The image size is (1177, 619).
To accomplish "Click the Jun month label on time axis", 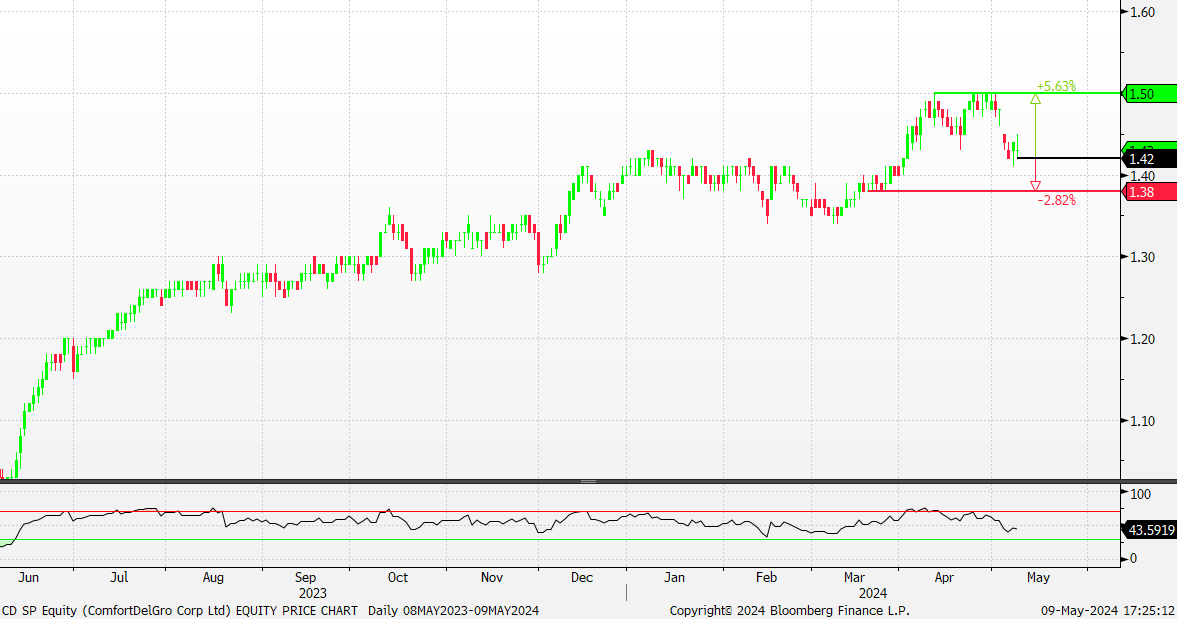I will (x=29, y=577).
